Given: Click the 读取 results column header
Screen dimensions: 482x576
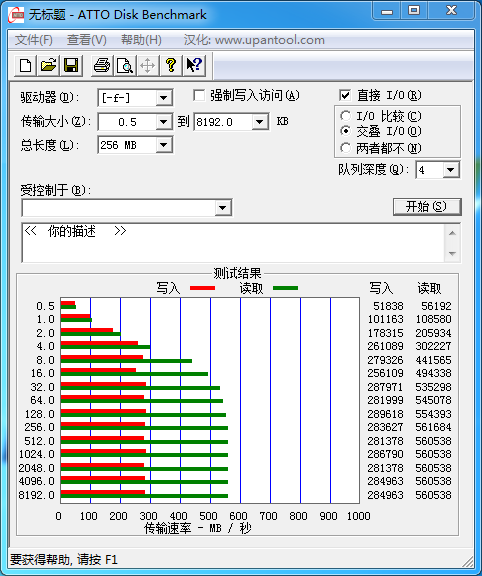Looking at the screenshot, I should (429, 288).
